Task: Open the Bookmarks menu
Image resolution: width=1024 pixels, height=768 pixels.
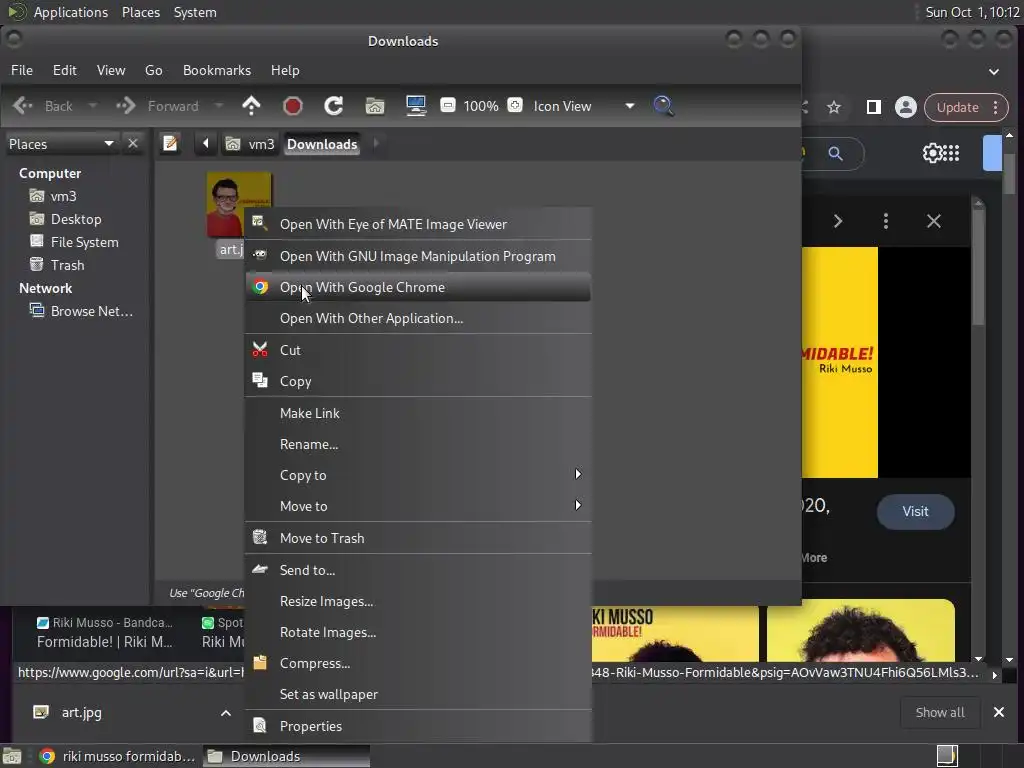Action: [x=217, y=70]
